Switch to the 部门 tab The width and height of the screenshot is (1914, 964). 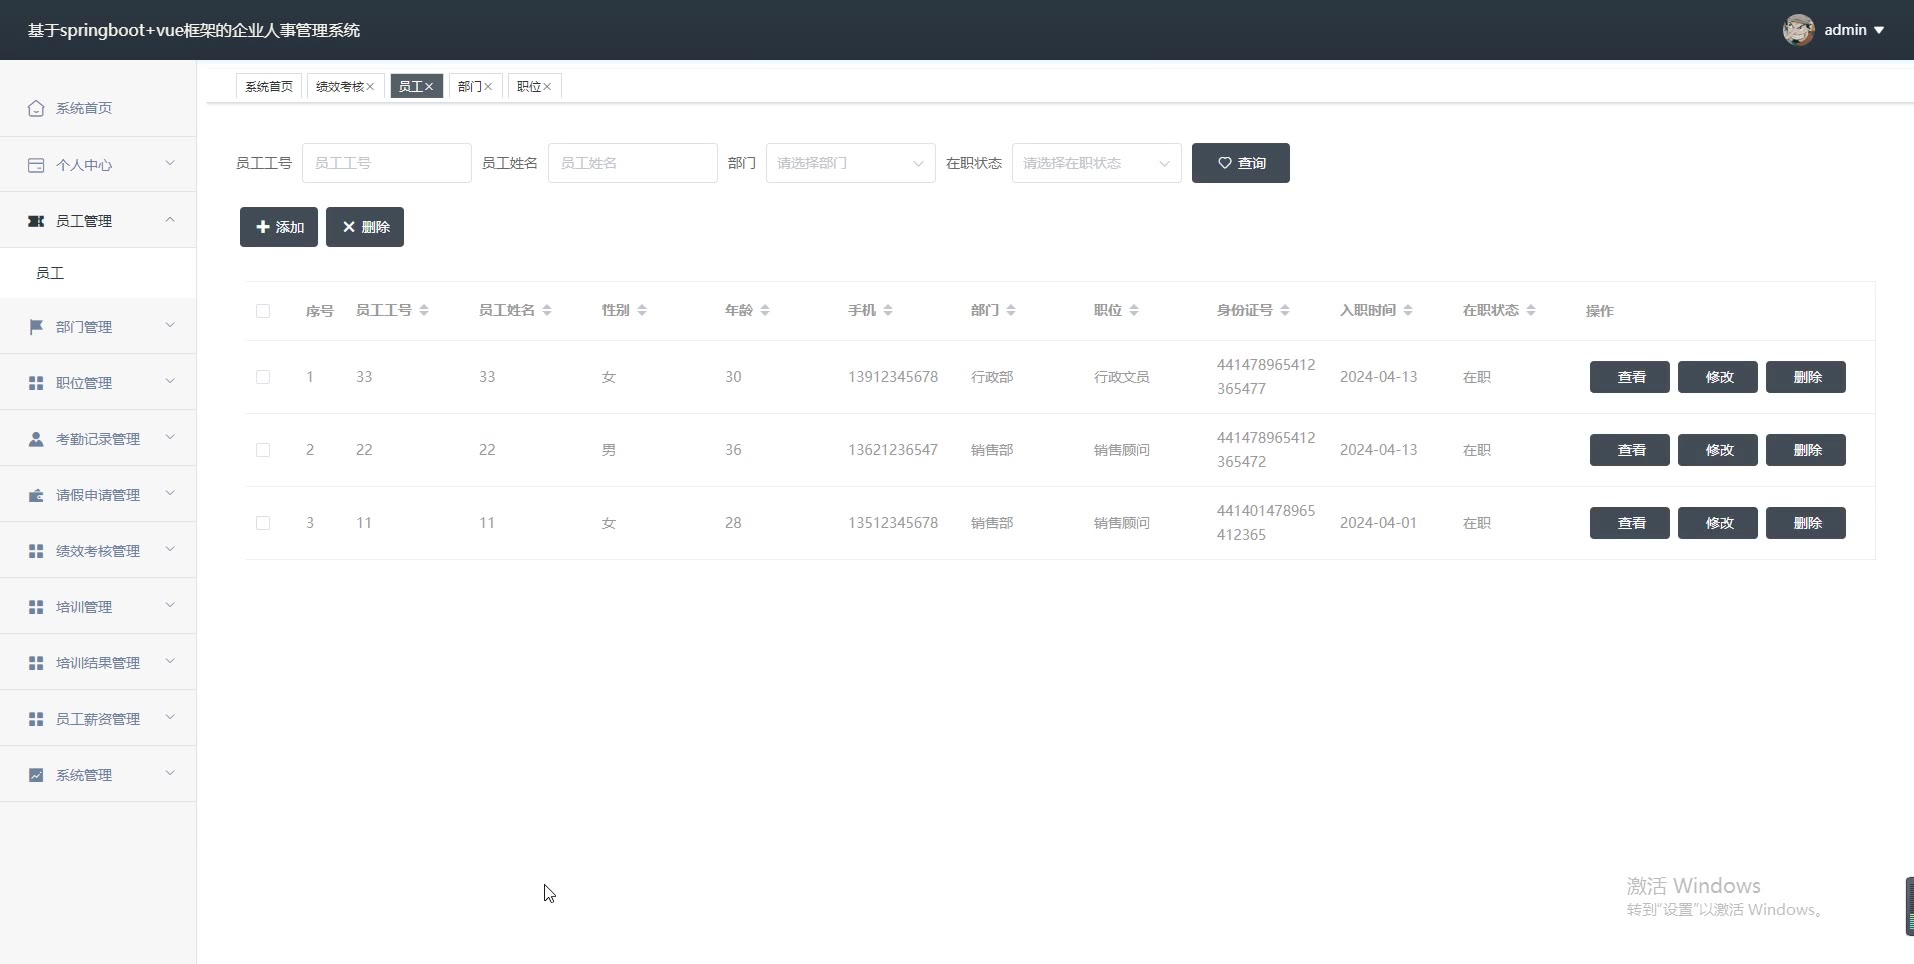(469, 87)
